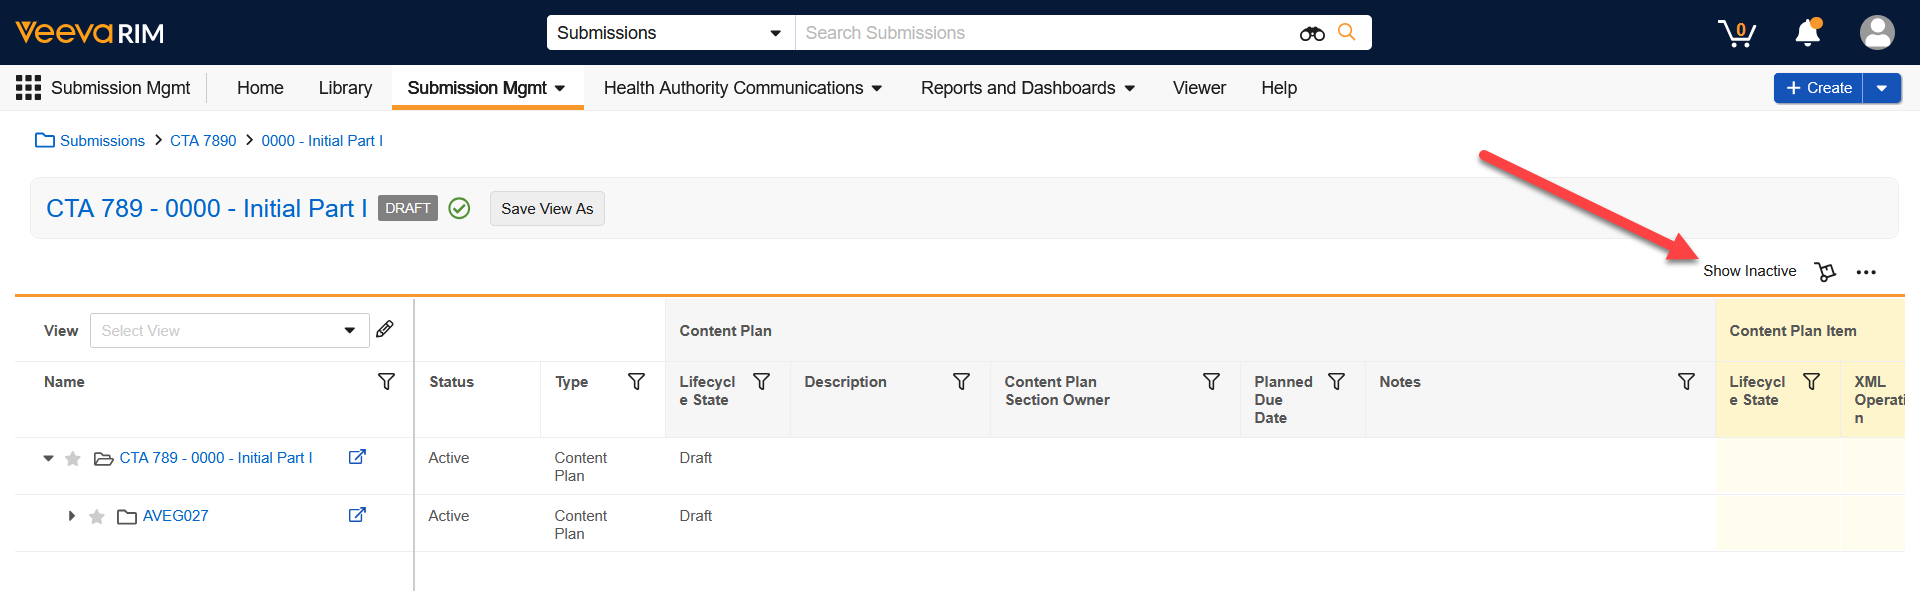
Task: Collapse the CTA 789 tree row
Action: [x=48, y=458]
